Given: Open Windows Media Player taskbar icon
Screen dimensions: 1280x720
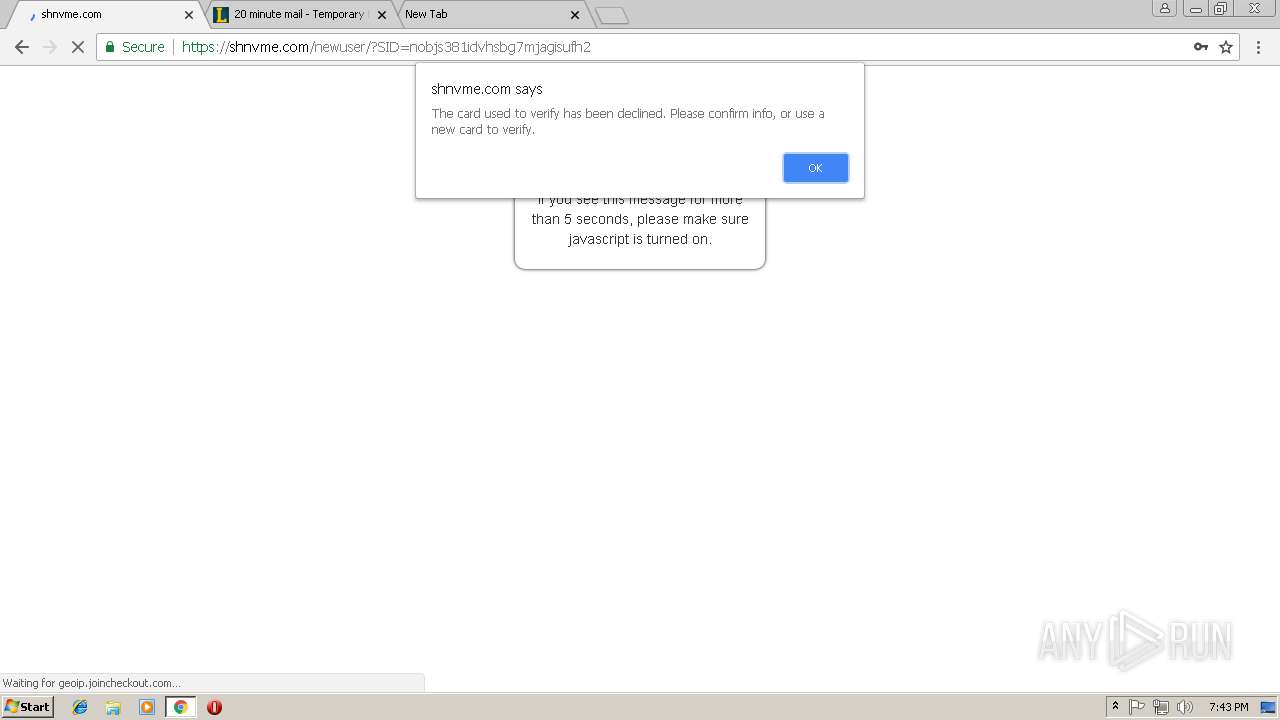Looking at the screenshot, I should tap(147, 707).
